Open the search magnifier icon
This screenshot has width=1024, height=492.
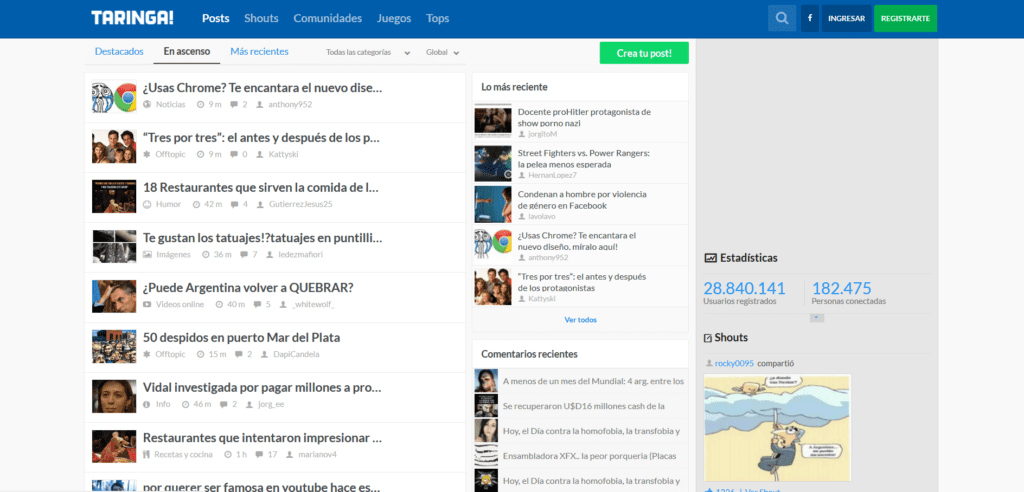(782, 18)
